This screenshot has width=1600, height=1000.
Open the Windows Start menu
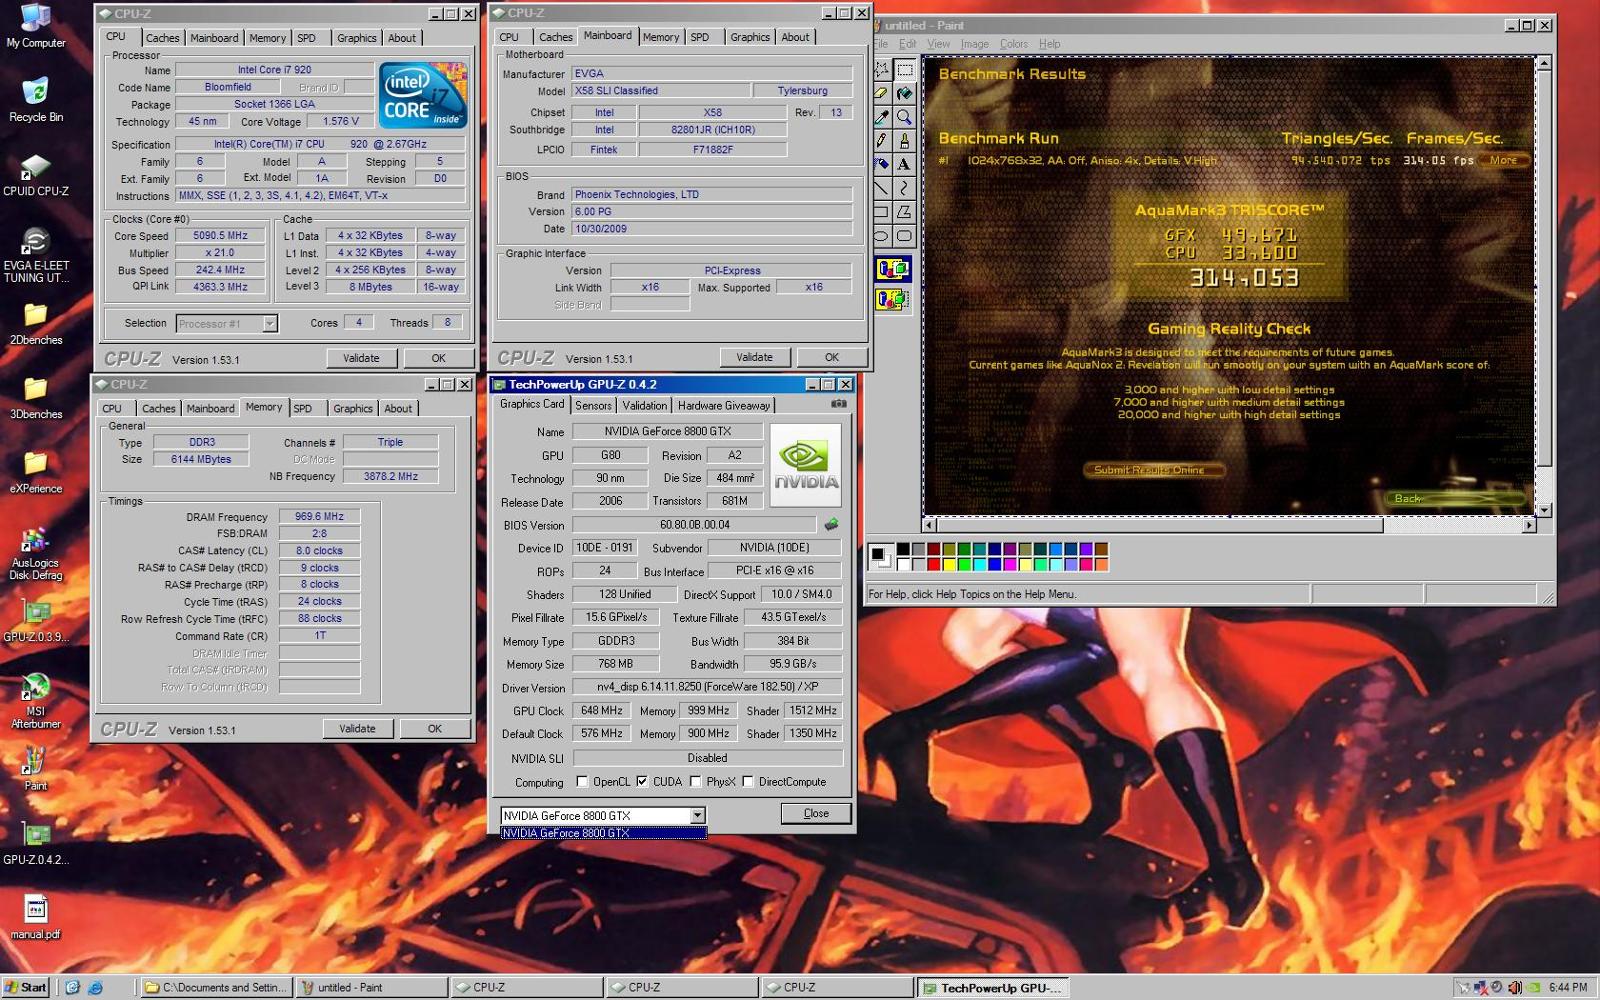click(x=25, y=987)
